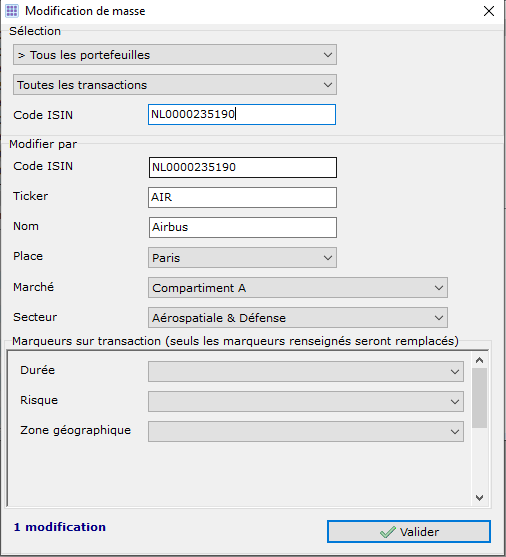
Task: Open the Place dropdown showing Paris
Action: coord(242,258)
